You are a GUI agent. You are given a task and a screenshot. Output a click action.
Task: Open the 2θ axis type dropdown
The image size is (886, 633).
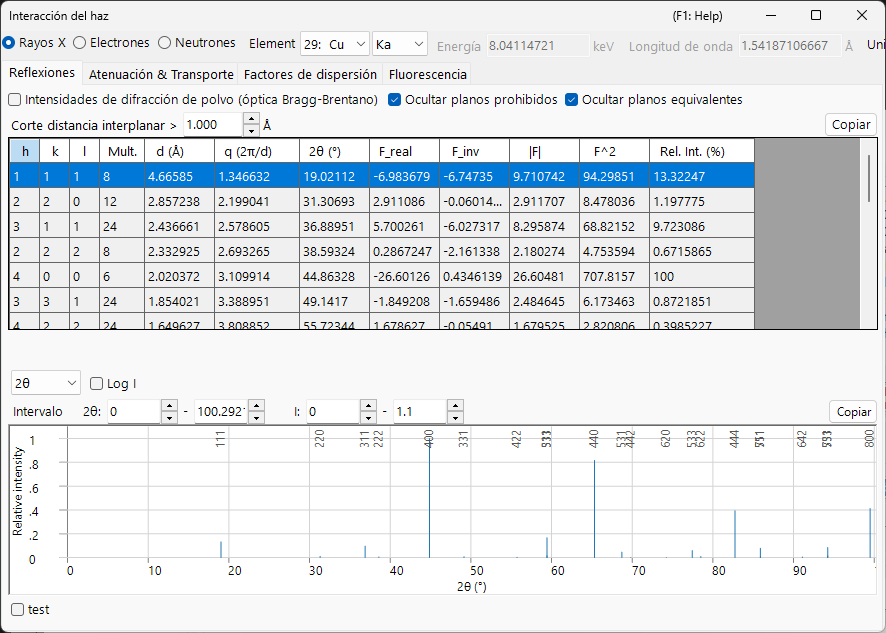(46, 383)
